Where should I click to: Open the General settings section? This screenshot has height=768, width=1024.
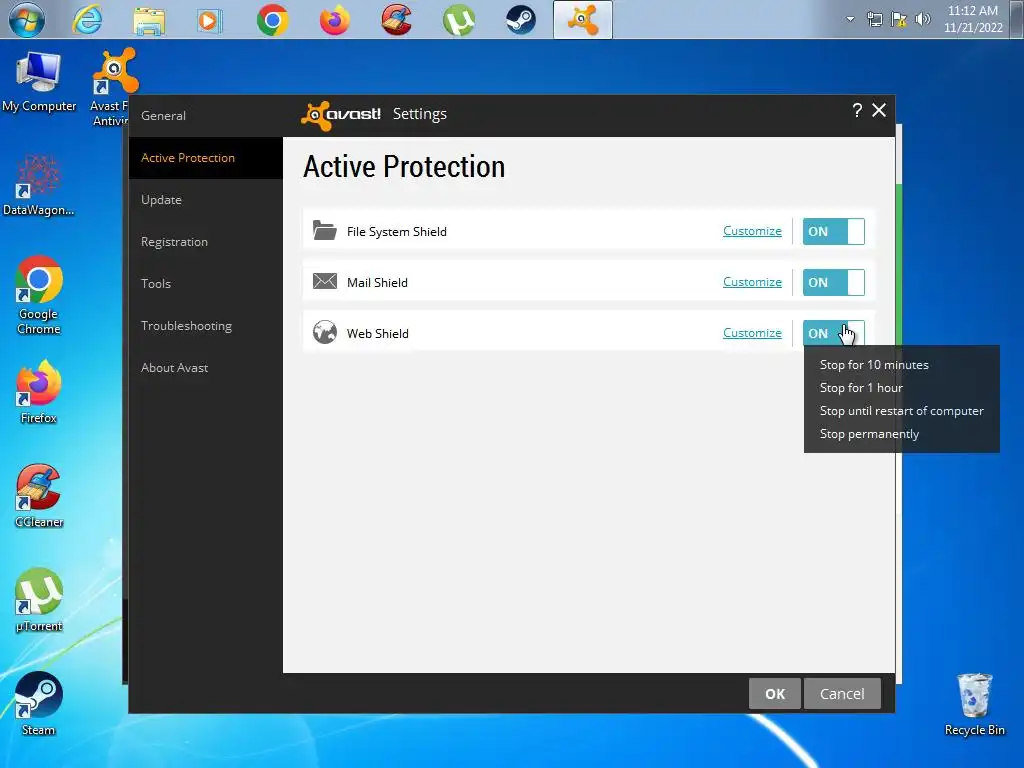coord(205,116)
